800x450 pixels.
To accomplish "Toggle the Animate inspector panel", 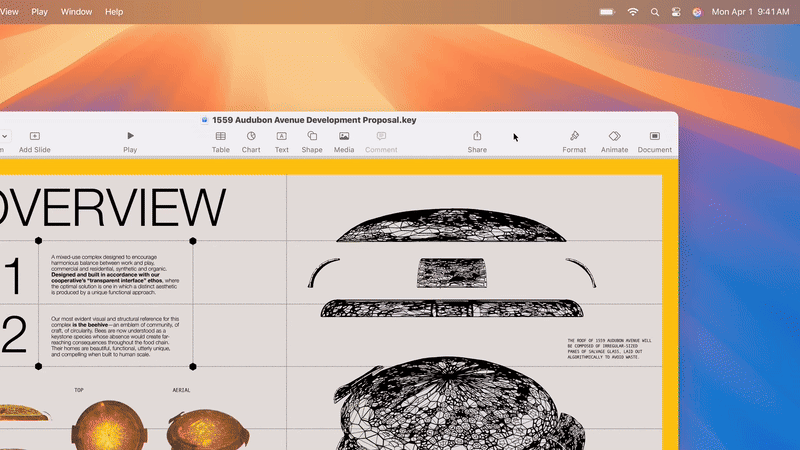I will coord(614,136).
